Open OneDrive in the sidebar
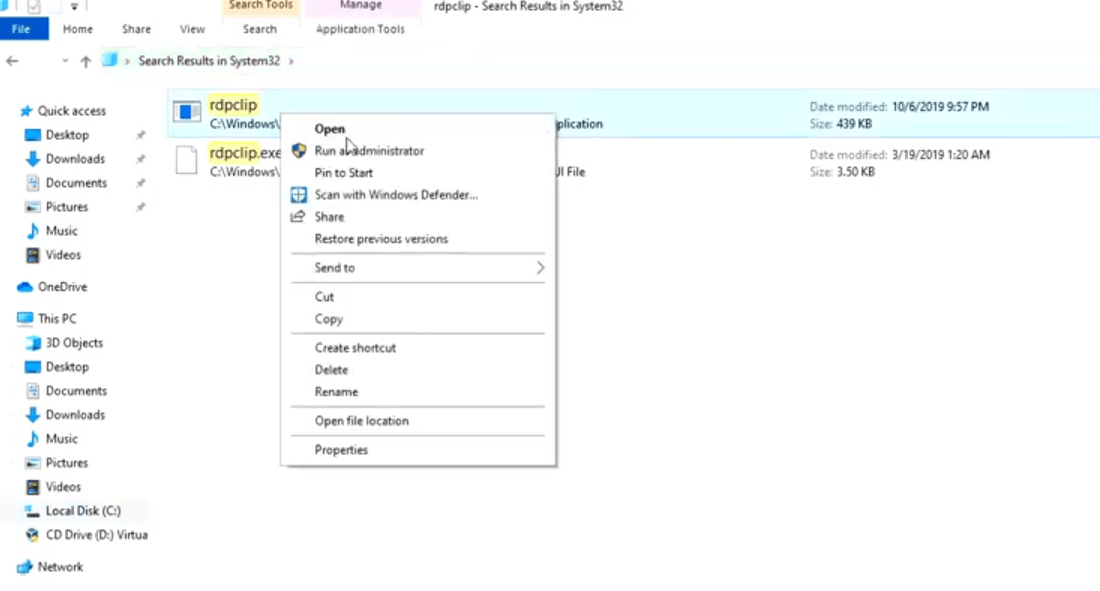1100x591 pixels. (x=60, y=286)
